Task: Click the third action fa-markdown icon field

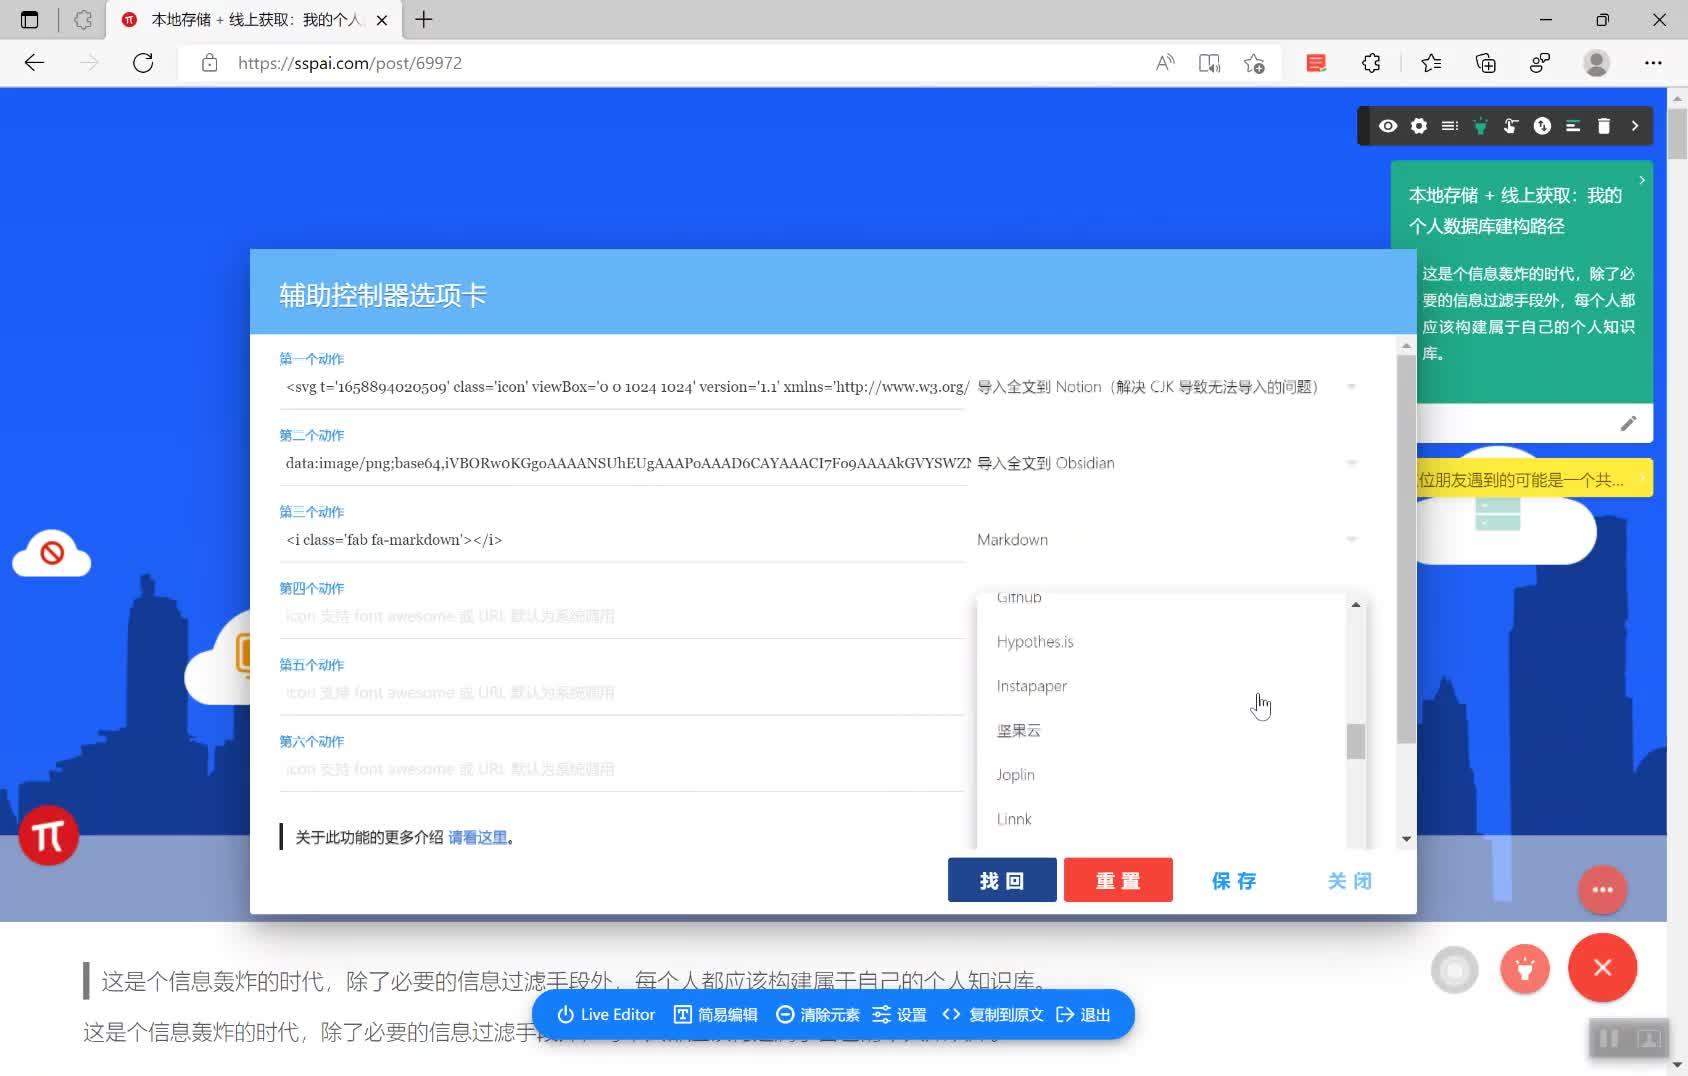Action: tap(623, 540)
